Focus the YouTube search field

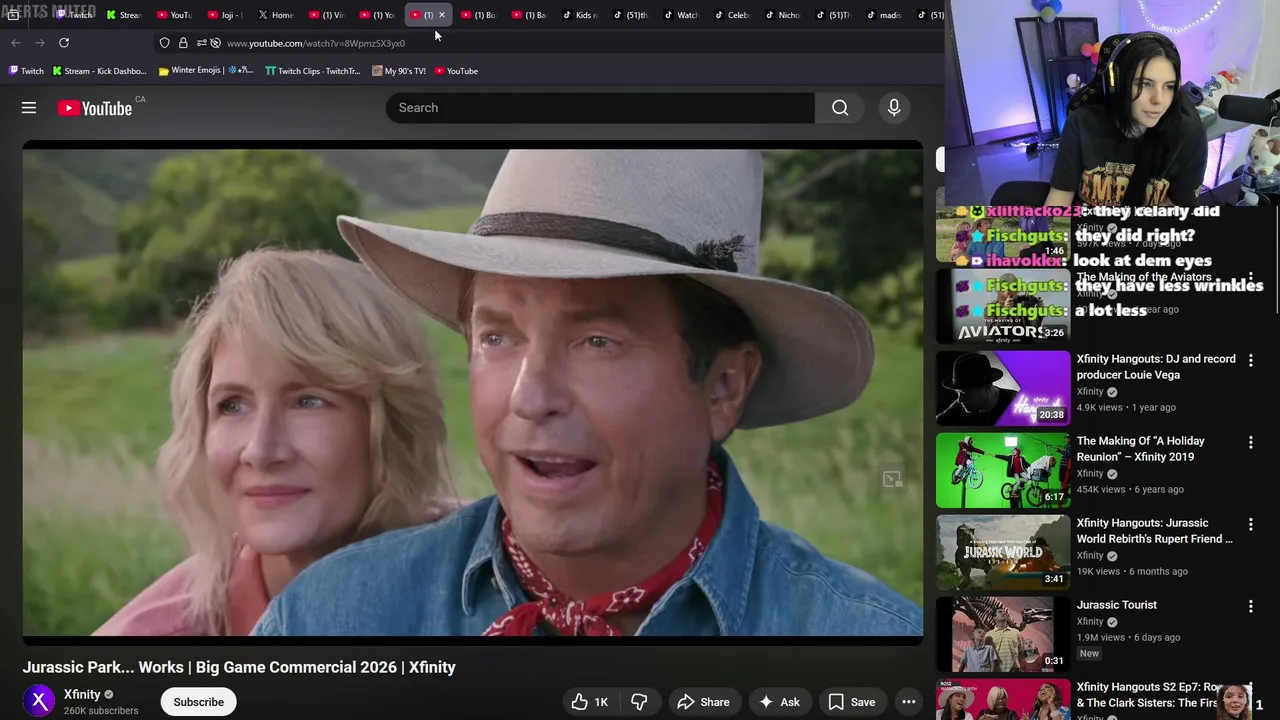click(600, 108)
